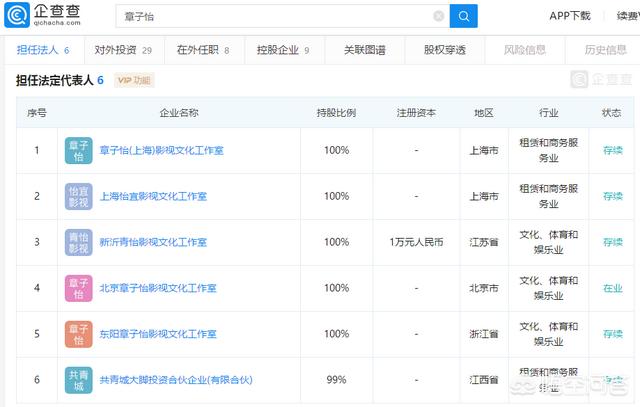
Task: Switch to 在外任职 tab
Action: point(203,50)
